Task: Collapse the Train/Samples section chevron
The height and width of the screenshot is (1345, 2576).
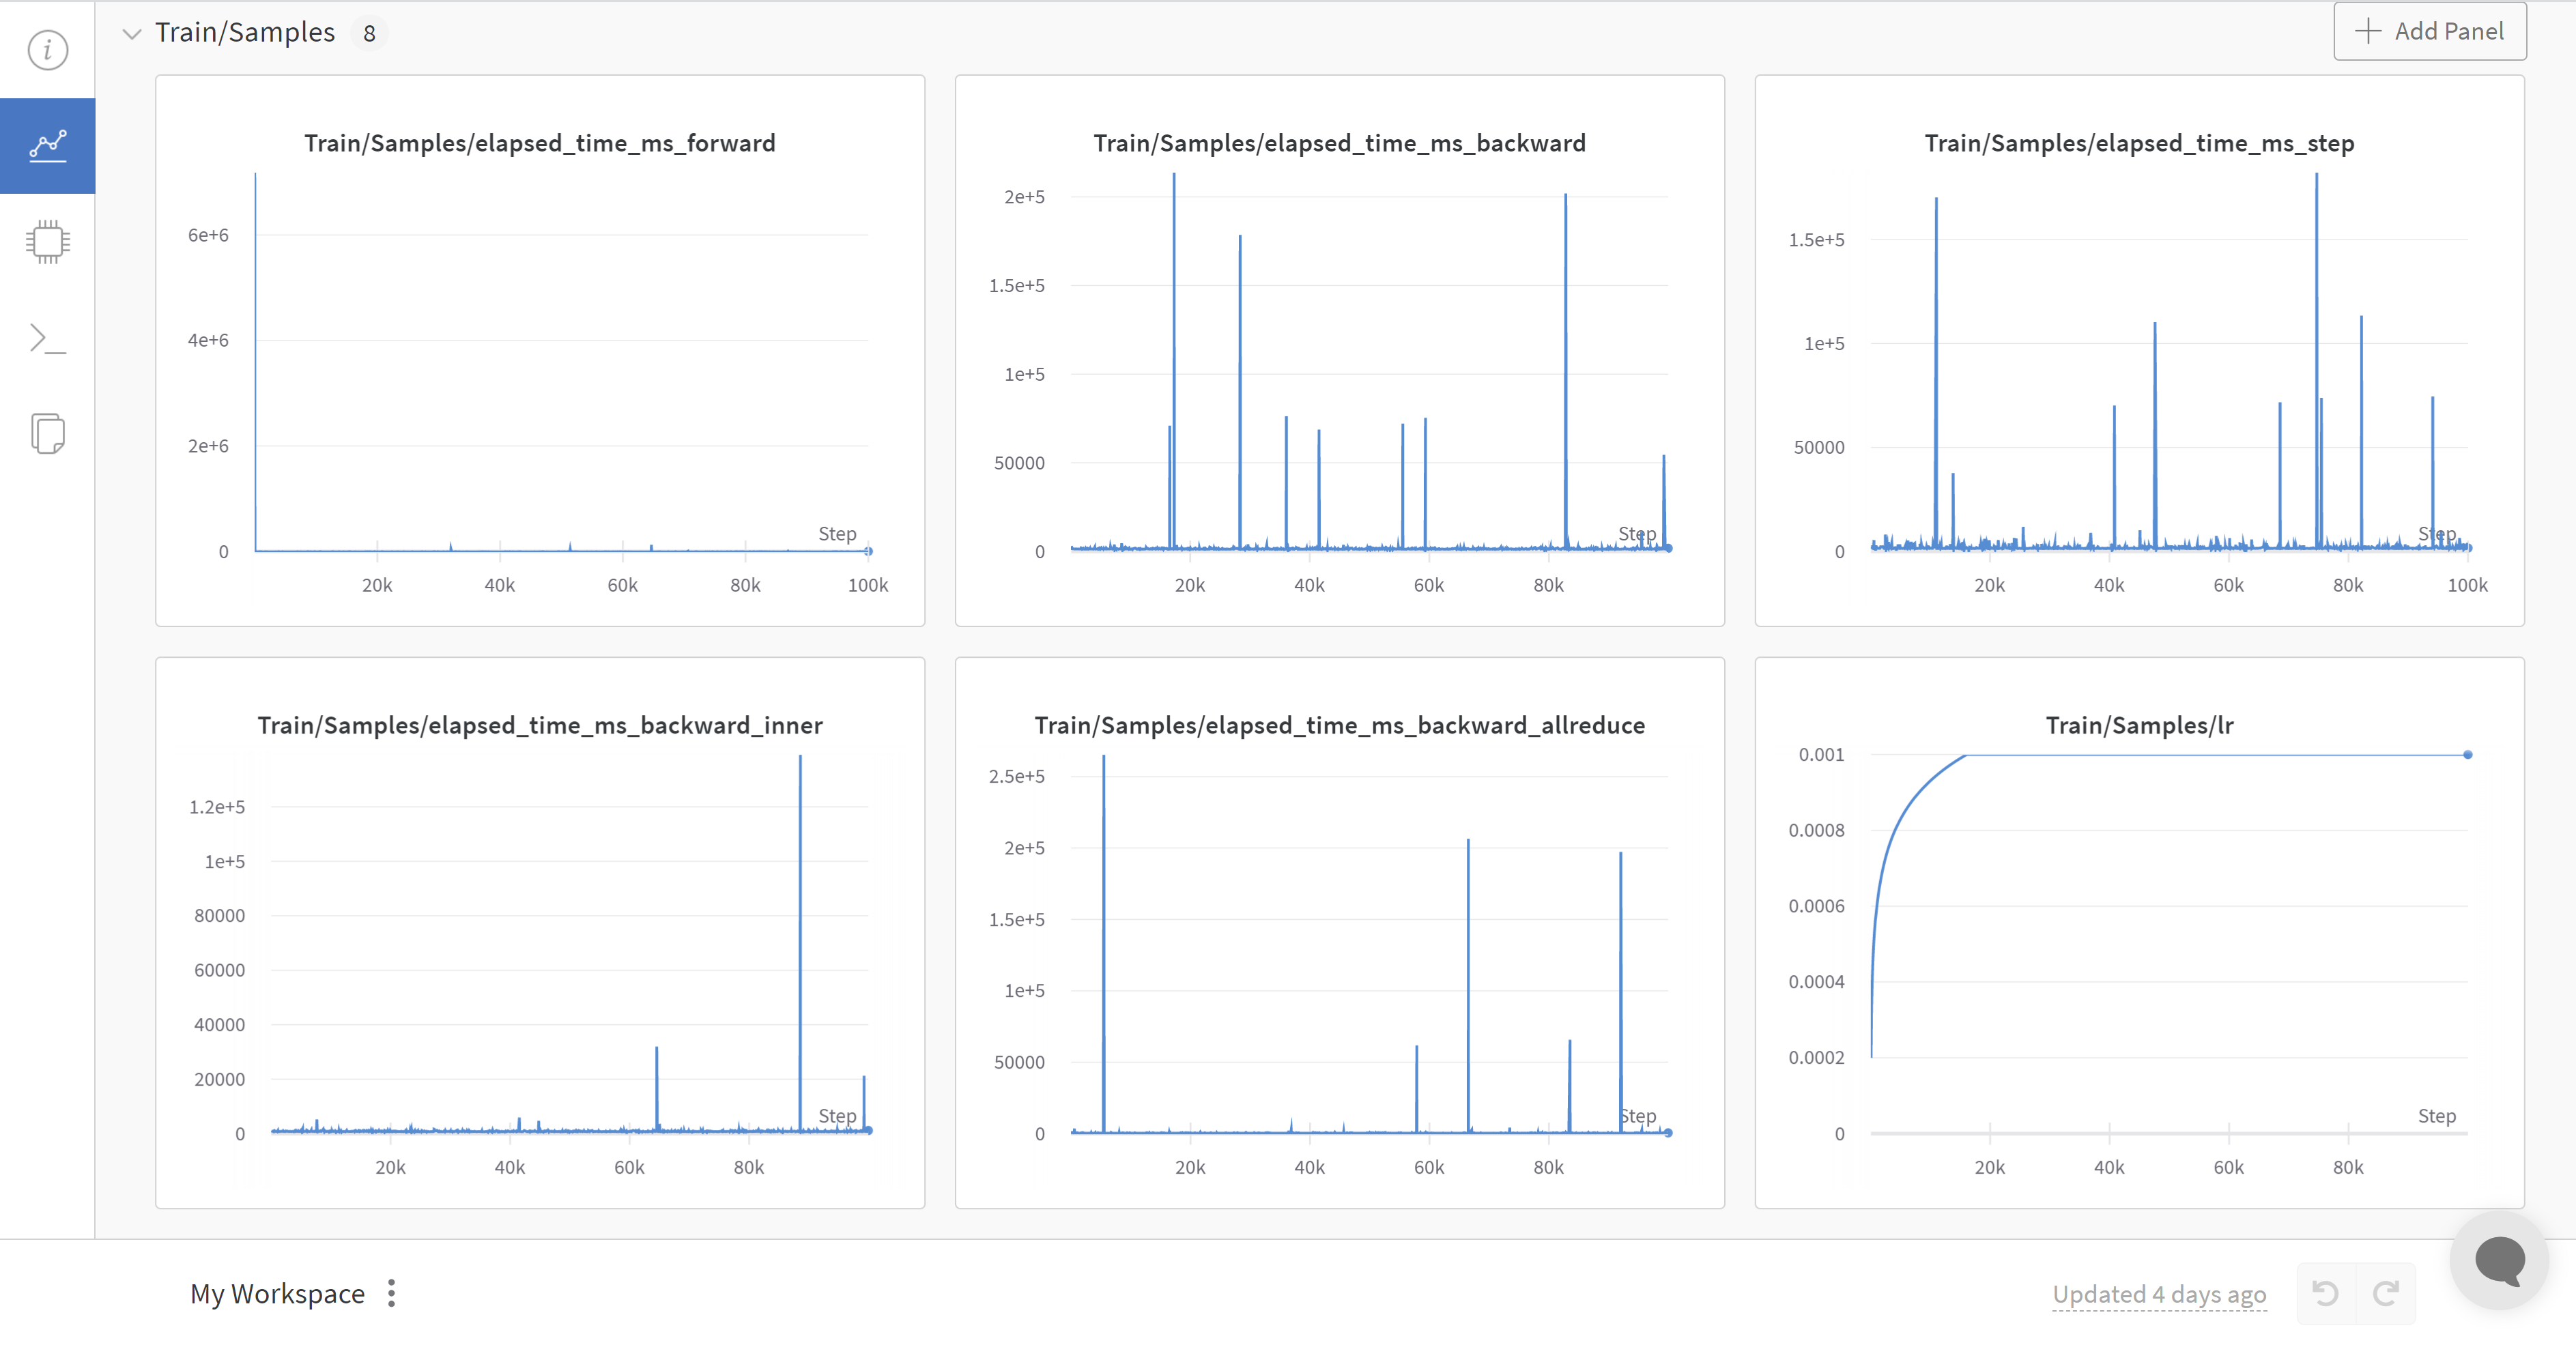Action: point(131,33)
